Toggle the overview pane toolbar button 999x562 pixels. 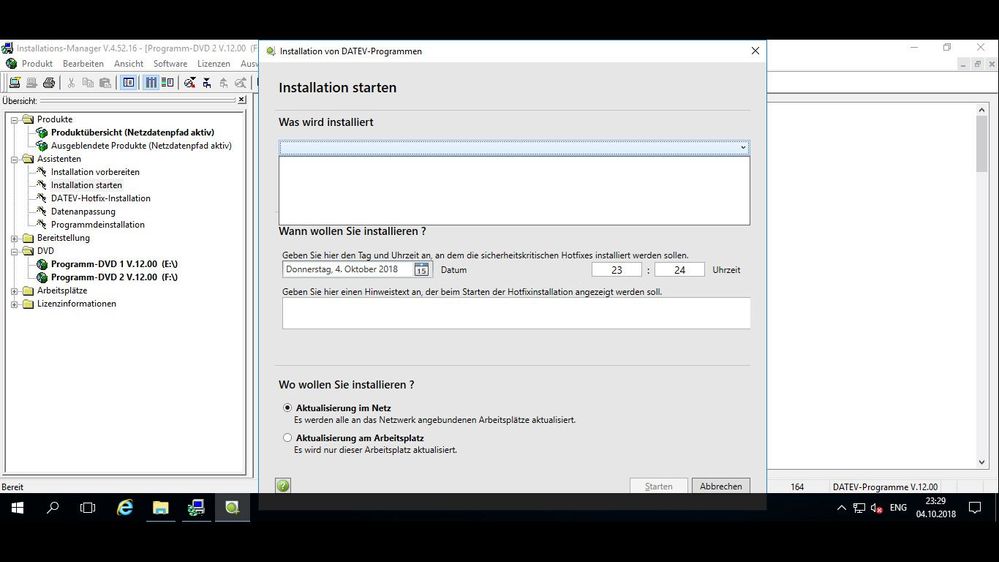pyautogui.click(x=129, y=83)
